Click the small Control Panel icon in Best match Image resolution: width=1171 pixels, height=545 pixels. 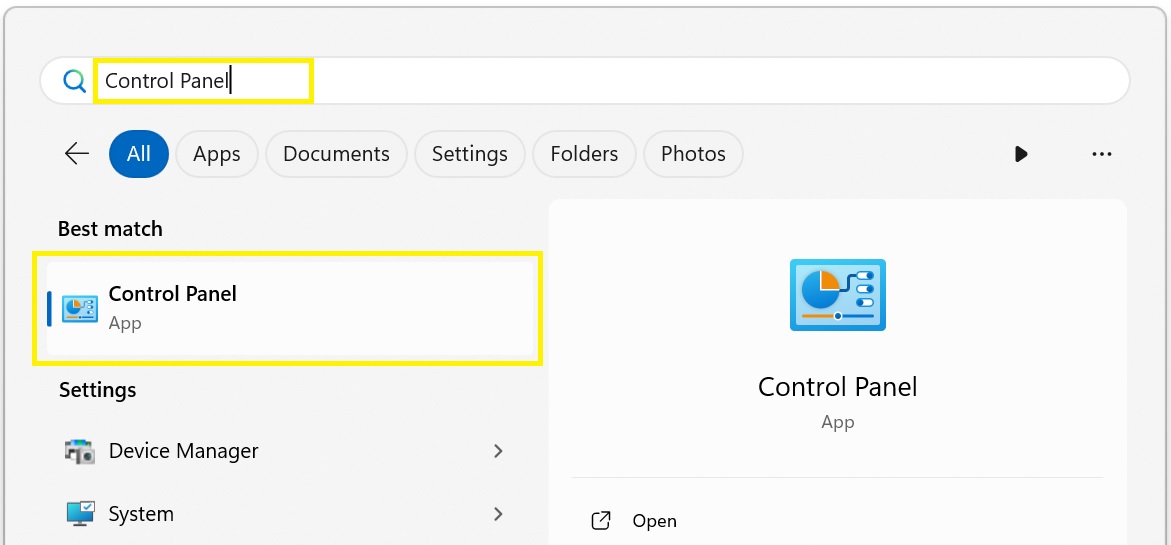(80, 308)
